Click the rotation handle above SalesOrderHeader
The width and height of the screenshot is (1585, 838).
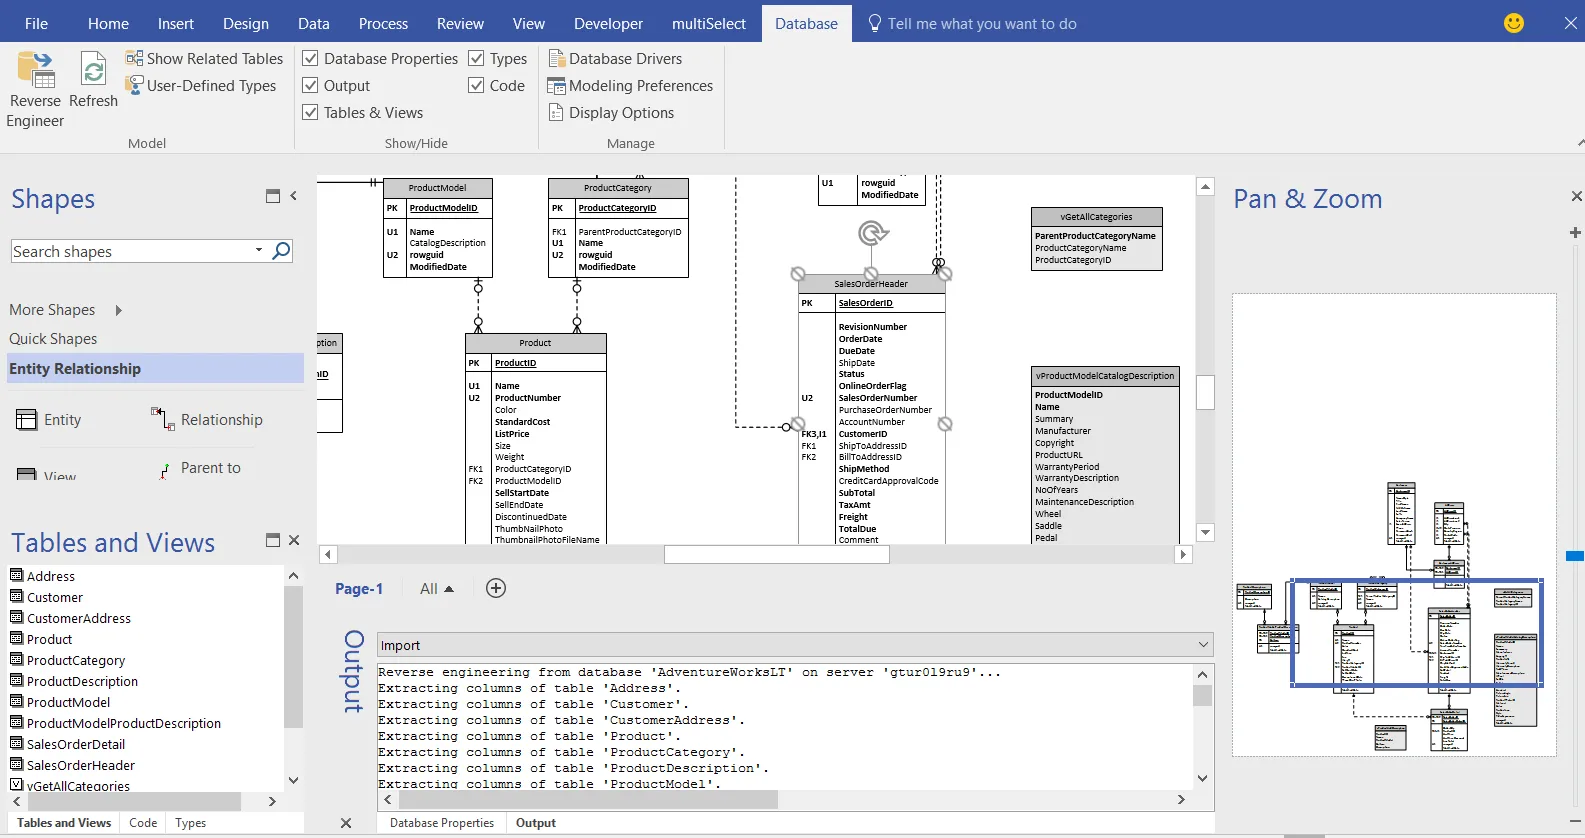point(873,234)
